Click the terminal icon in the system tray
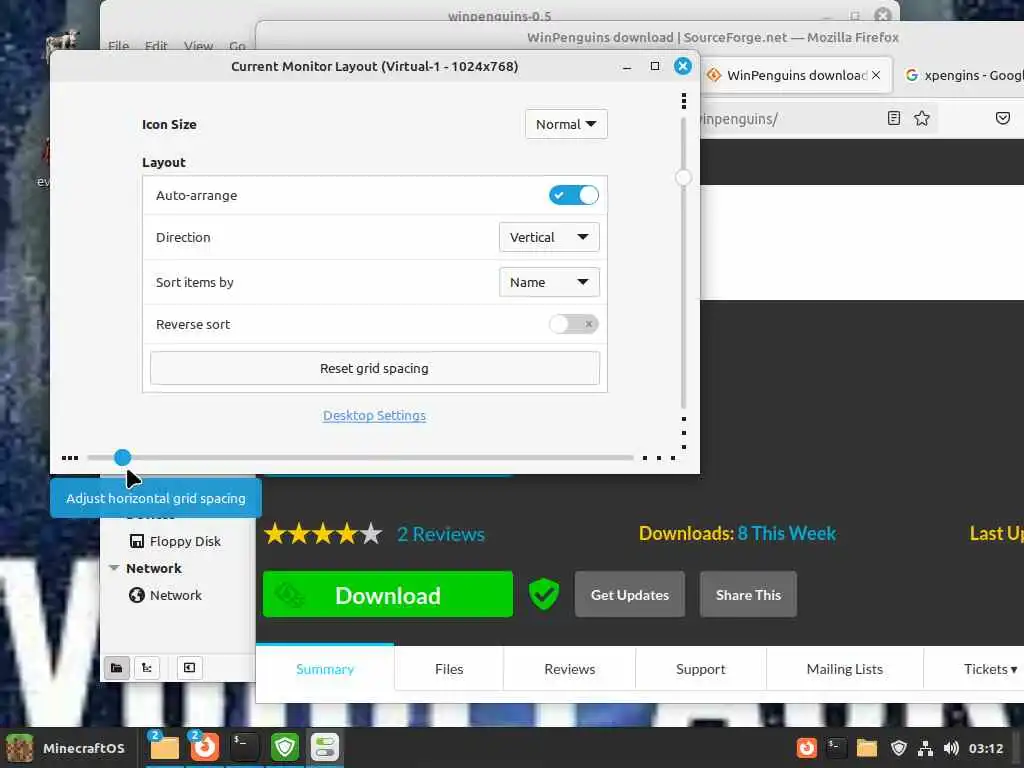The width and height of the screenshot is (1024, 768). click(836, 748)
